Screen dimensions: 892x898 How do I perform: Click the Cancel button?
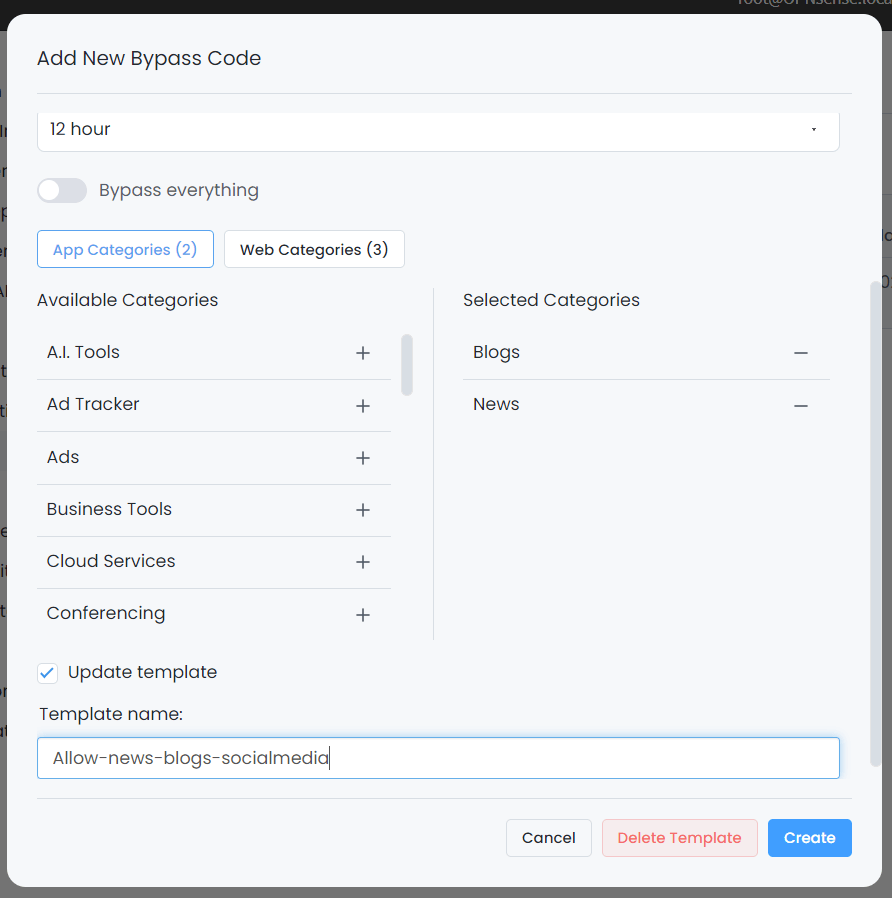(548, 838)
